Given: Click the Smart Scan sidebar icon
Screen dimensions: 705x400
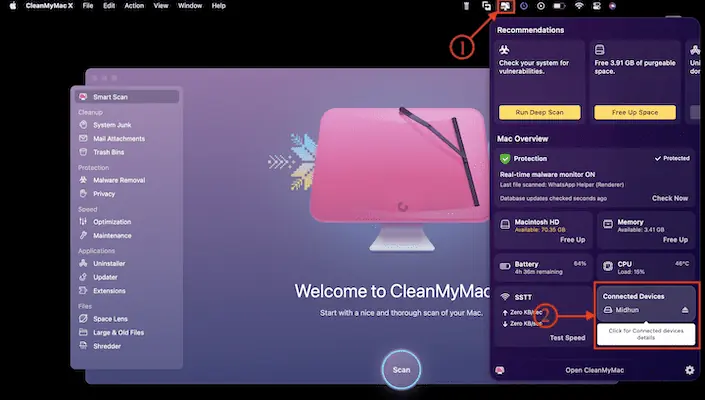Looking at the screenshot, I should 83,97.
